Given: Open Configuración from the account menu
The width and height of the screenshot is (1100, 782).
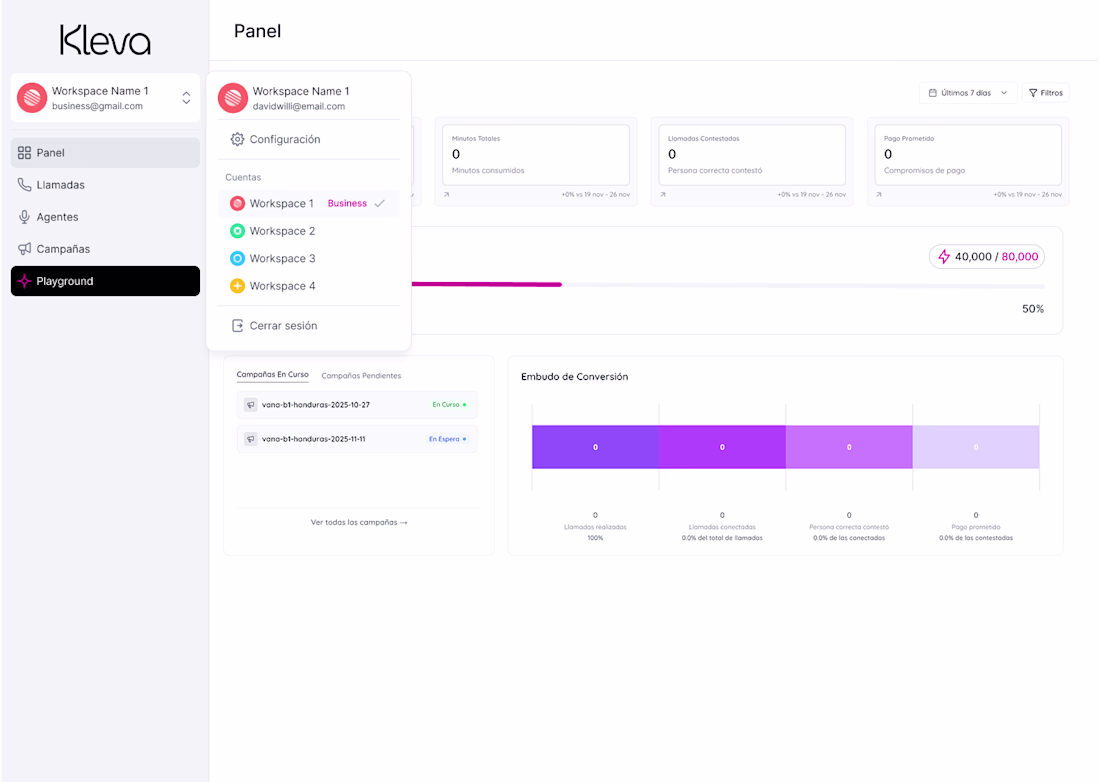Looking at the screenshot, I should [x=309, y=139].
